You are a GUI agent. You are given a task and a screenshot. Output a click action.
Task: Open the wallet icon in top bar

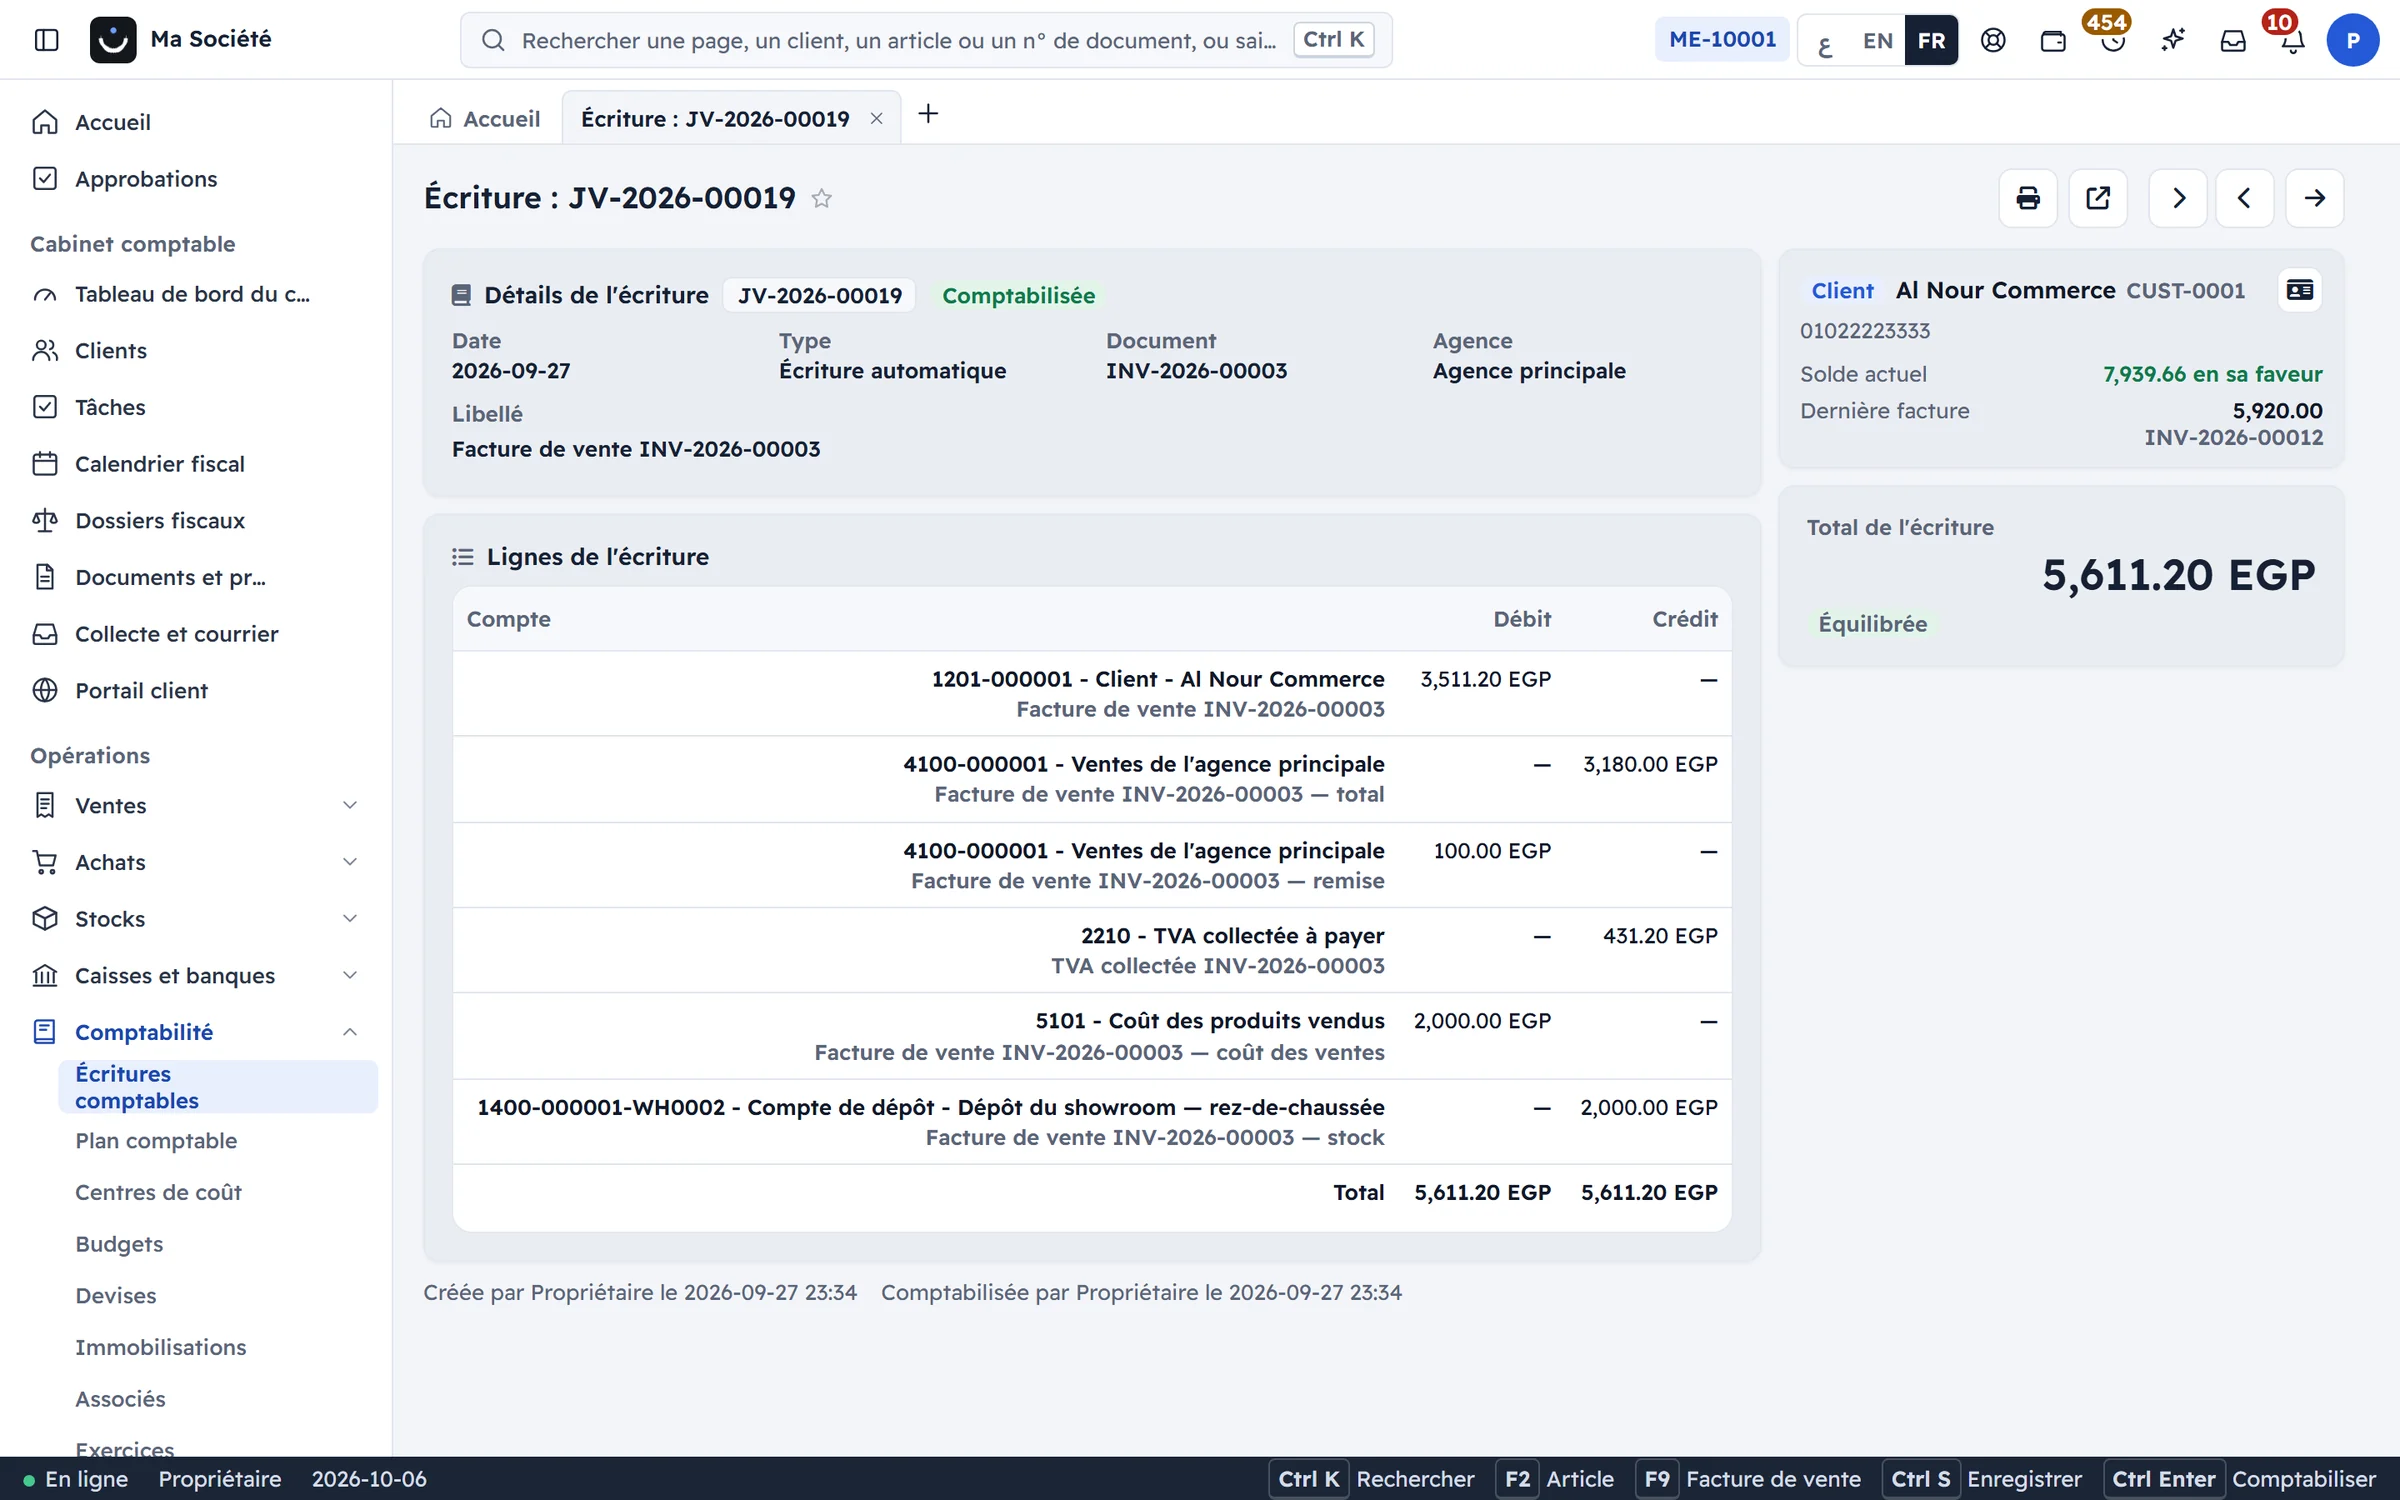pos(2053,40)
